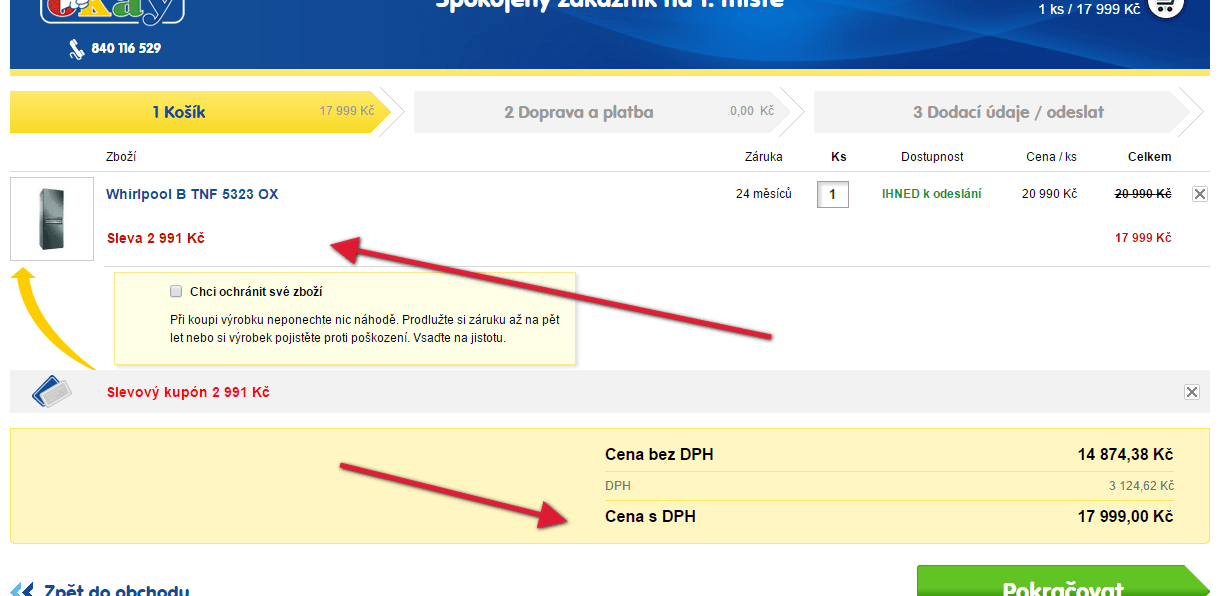The height and width of the screenshot is (596, 1220).
Task: Click the crossed-out total 20 990 Kč
Action: (x=1143, y=194)
